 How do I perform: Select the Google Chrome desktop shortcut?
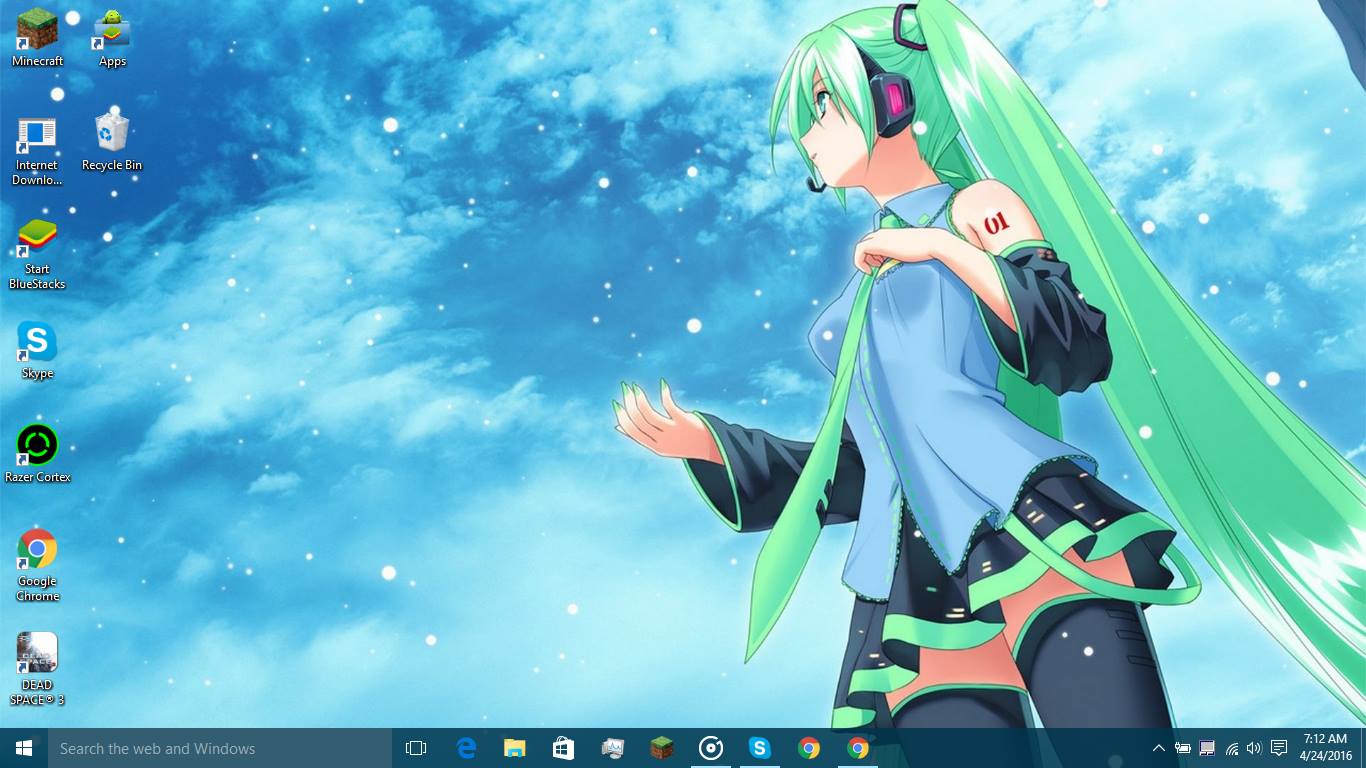37,565
